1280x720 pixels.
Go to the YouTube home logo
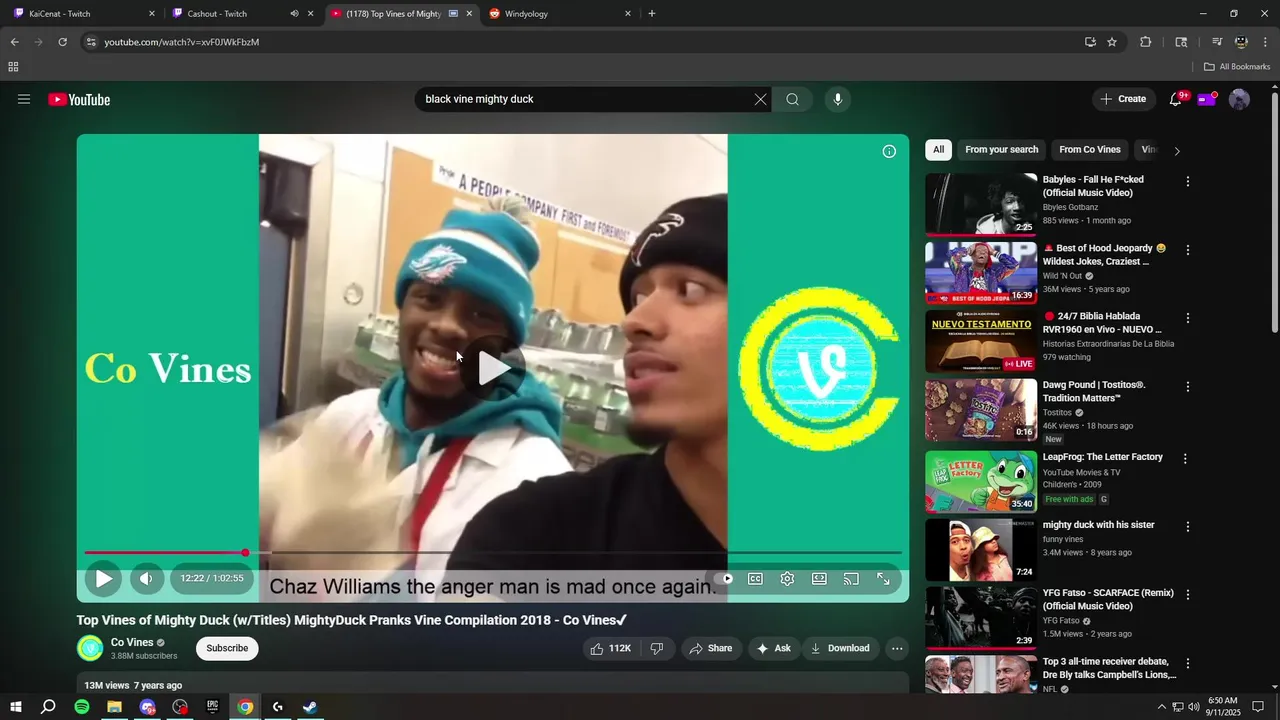point(79,99)
